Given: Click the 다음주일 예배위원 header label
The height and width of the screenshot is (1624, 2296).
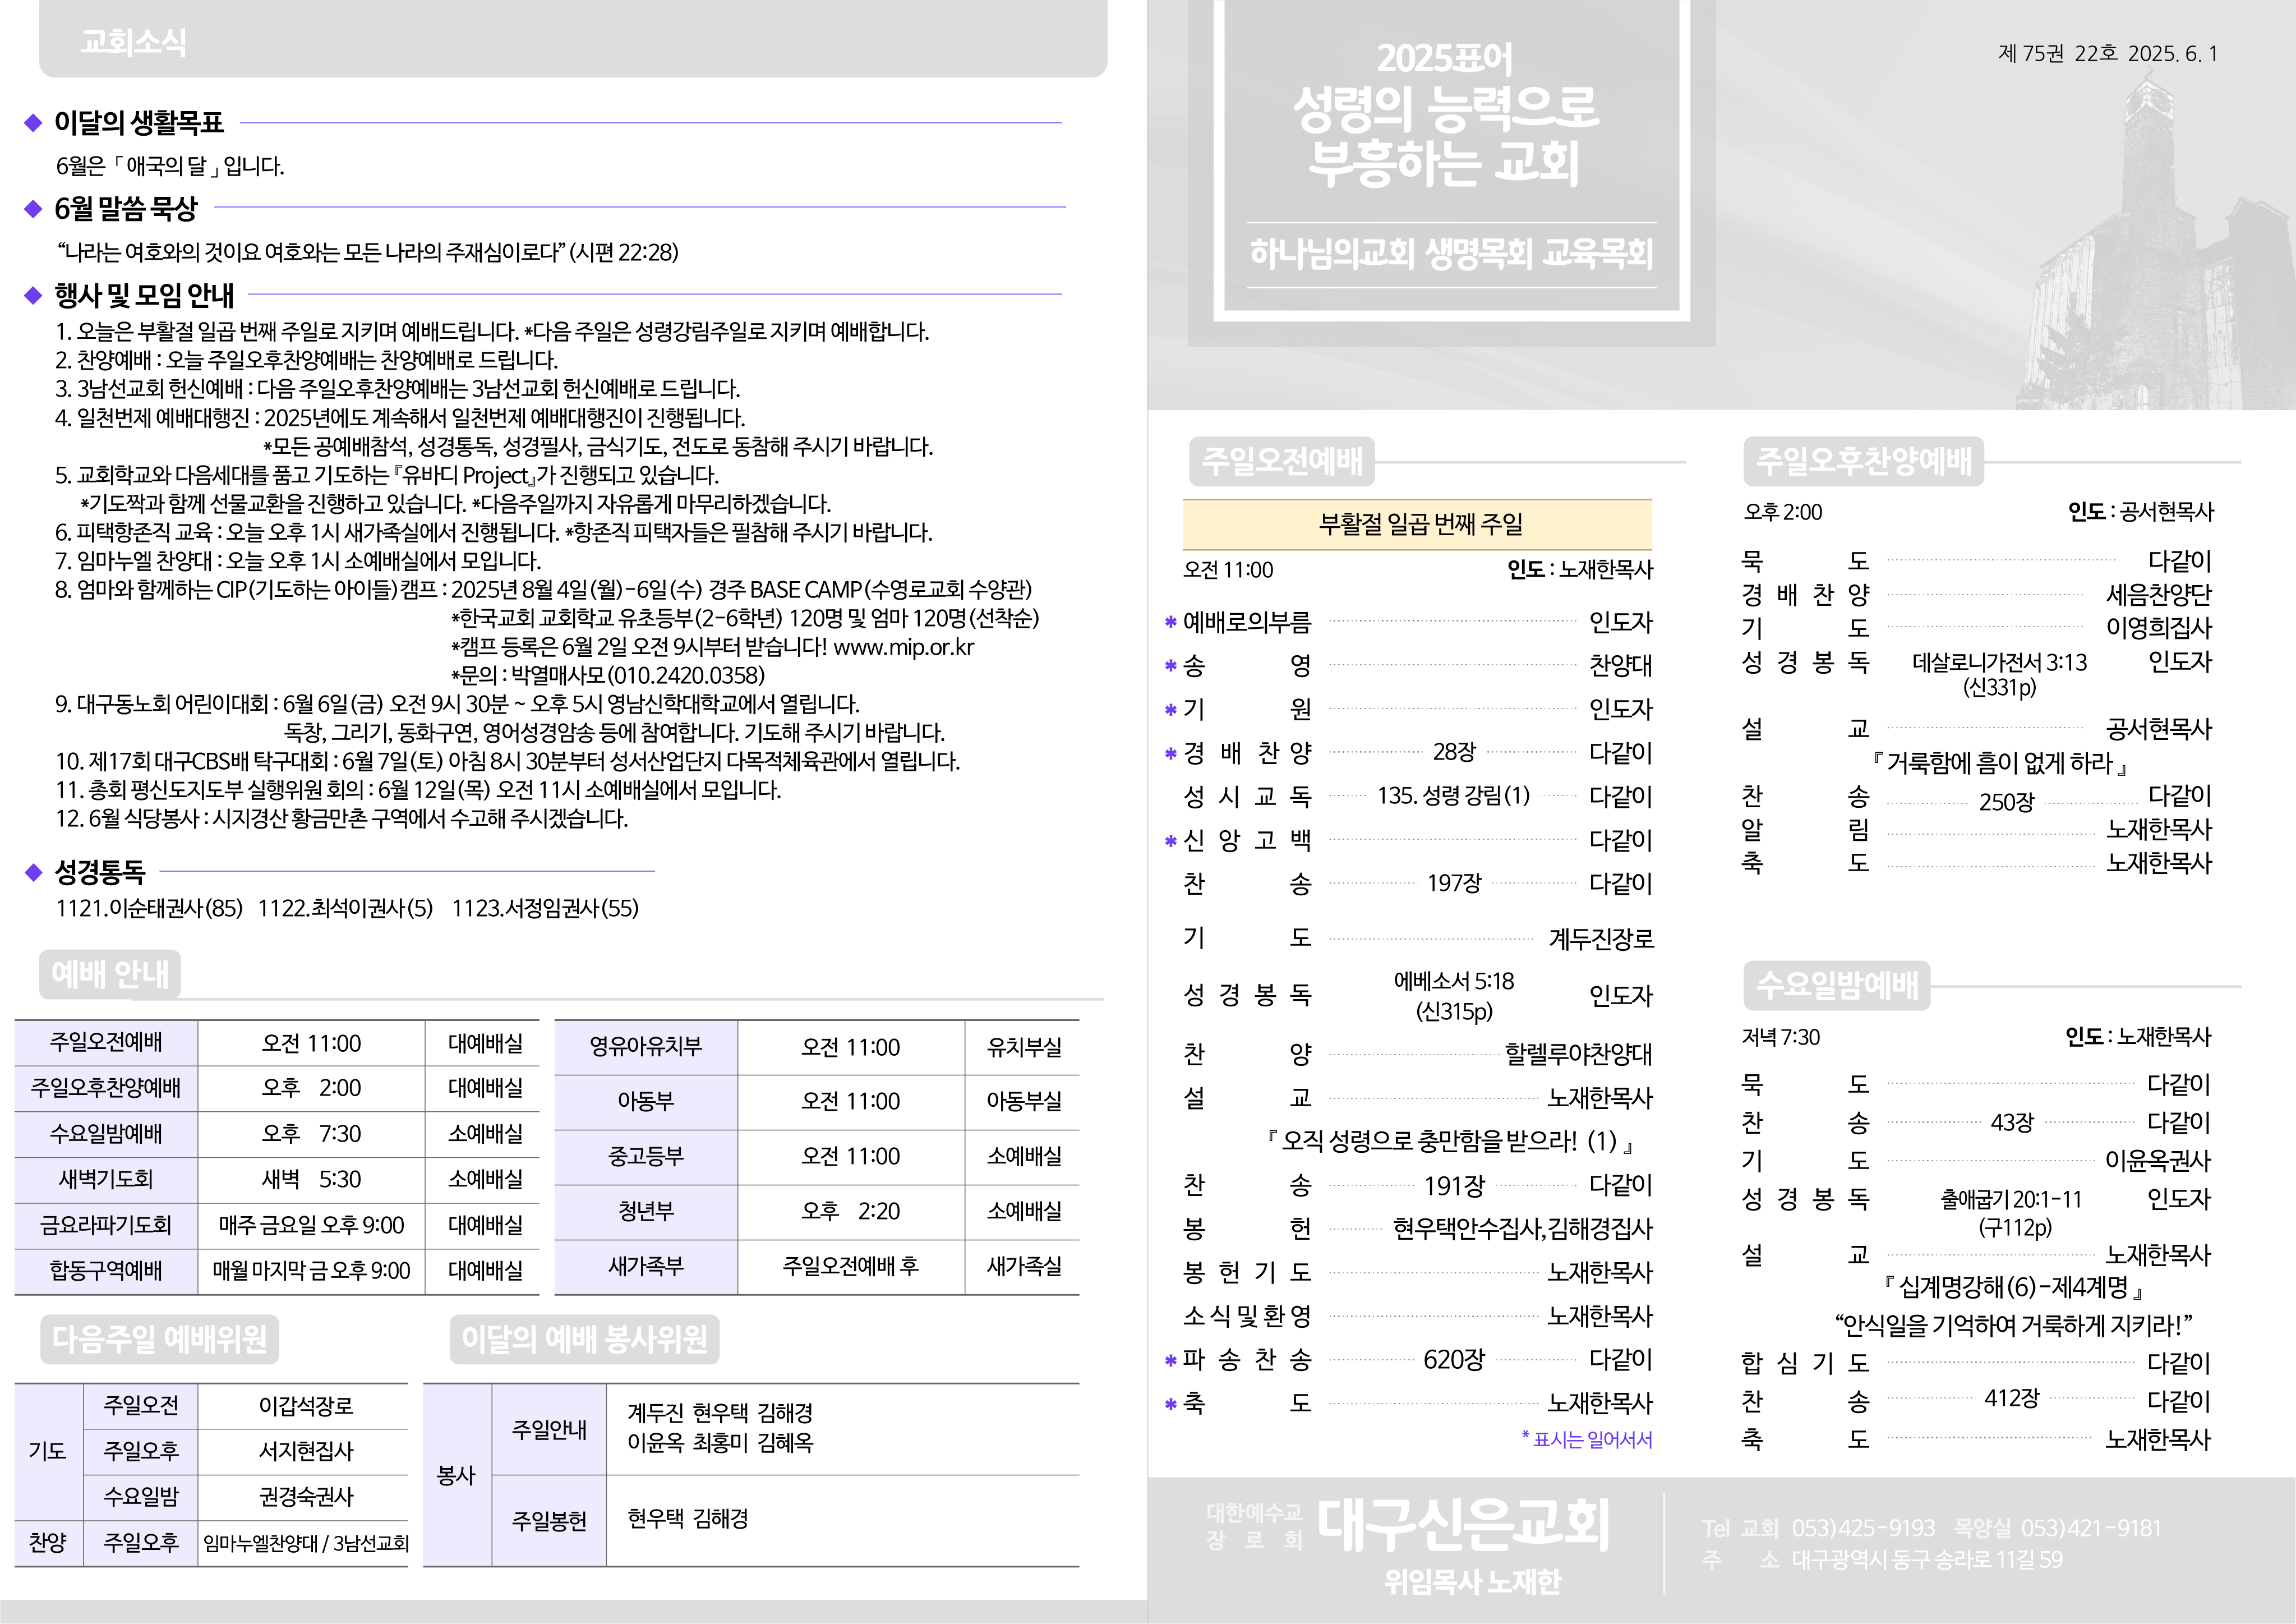Looking at the screenshot, I should coord(160,1339).
